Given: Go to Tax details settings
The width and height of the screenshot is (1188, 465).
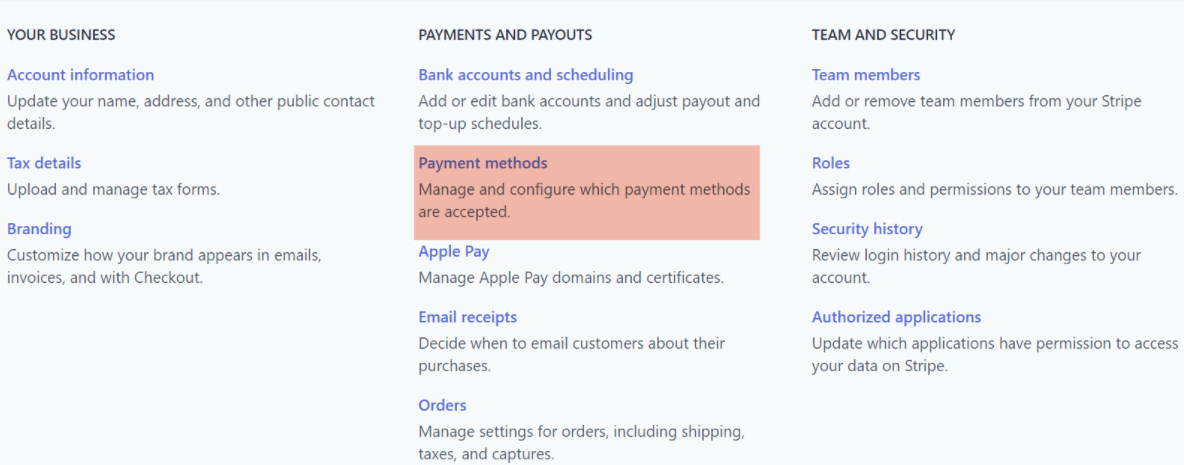Looking at the screenshot, I should click(x=44, y=163).
